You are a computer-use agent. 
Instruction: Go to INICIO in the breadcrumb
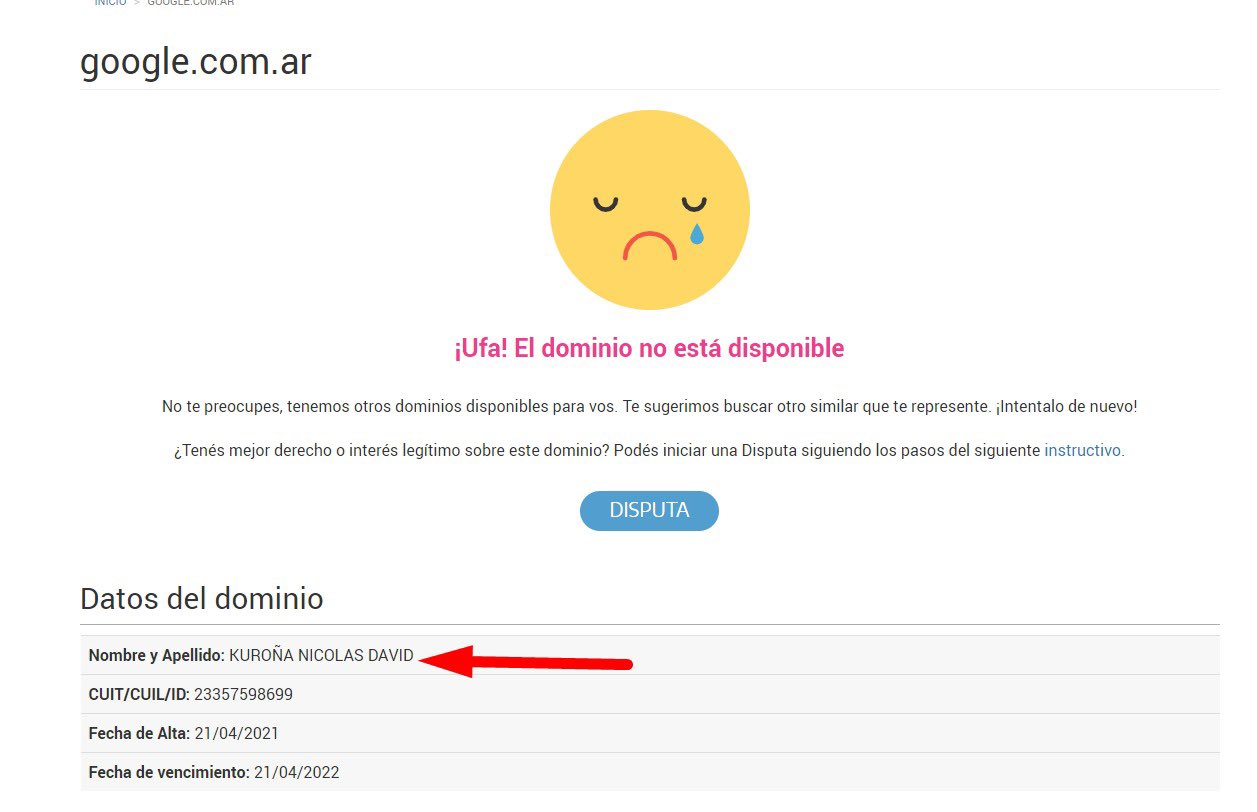[111, 3]
